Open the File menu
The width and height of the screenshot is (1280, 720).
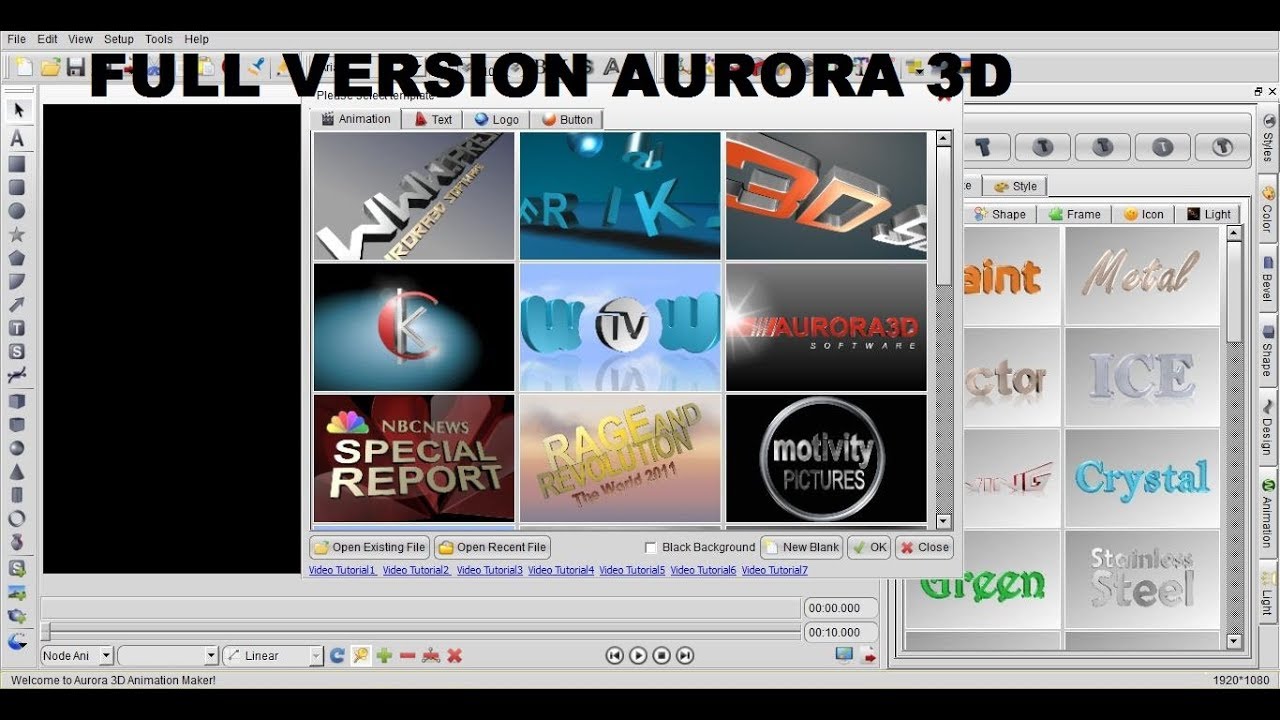click(17, 39)
